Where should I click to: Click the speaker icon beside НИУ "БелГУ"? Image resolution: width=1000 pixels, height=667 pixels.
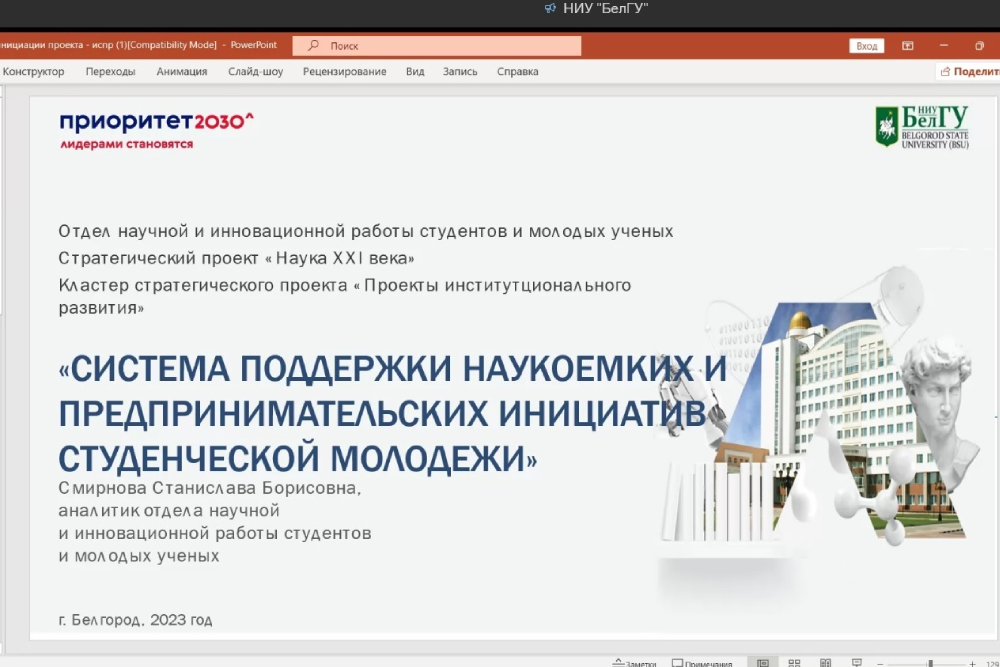(549, 9)
